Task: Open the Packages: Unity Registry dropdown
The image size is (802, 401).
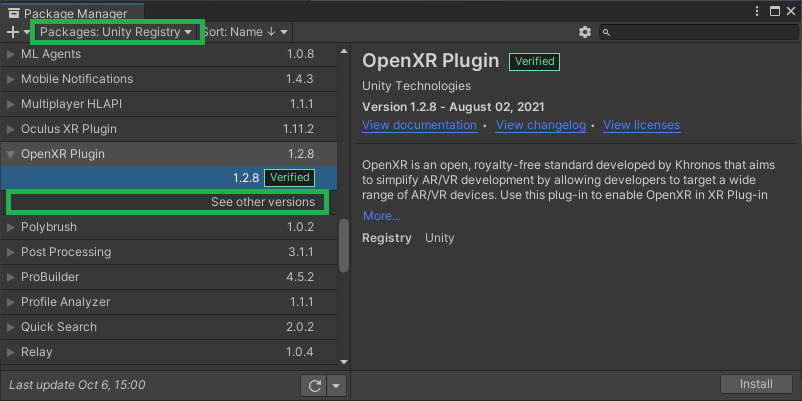Action: pyautogui.click(x=116, y=32)
